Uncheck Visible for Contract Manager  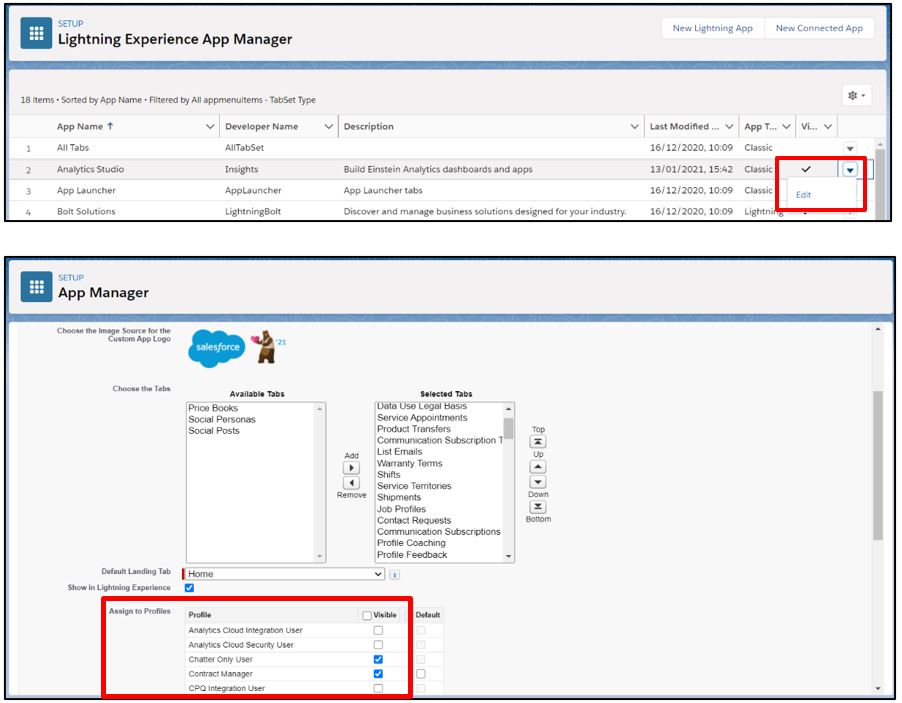click(378, 674)
